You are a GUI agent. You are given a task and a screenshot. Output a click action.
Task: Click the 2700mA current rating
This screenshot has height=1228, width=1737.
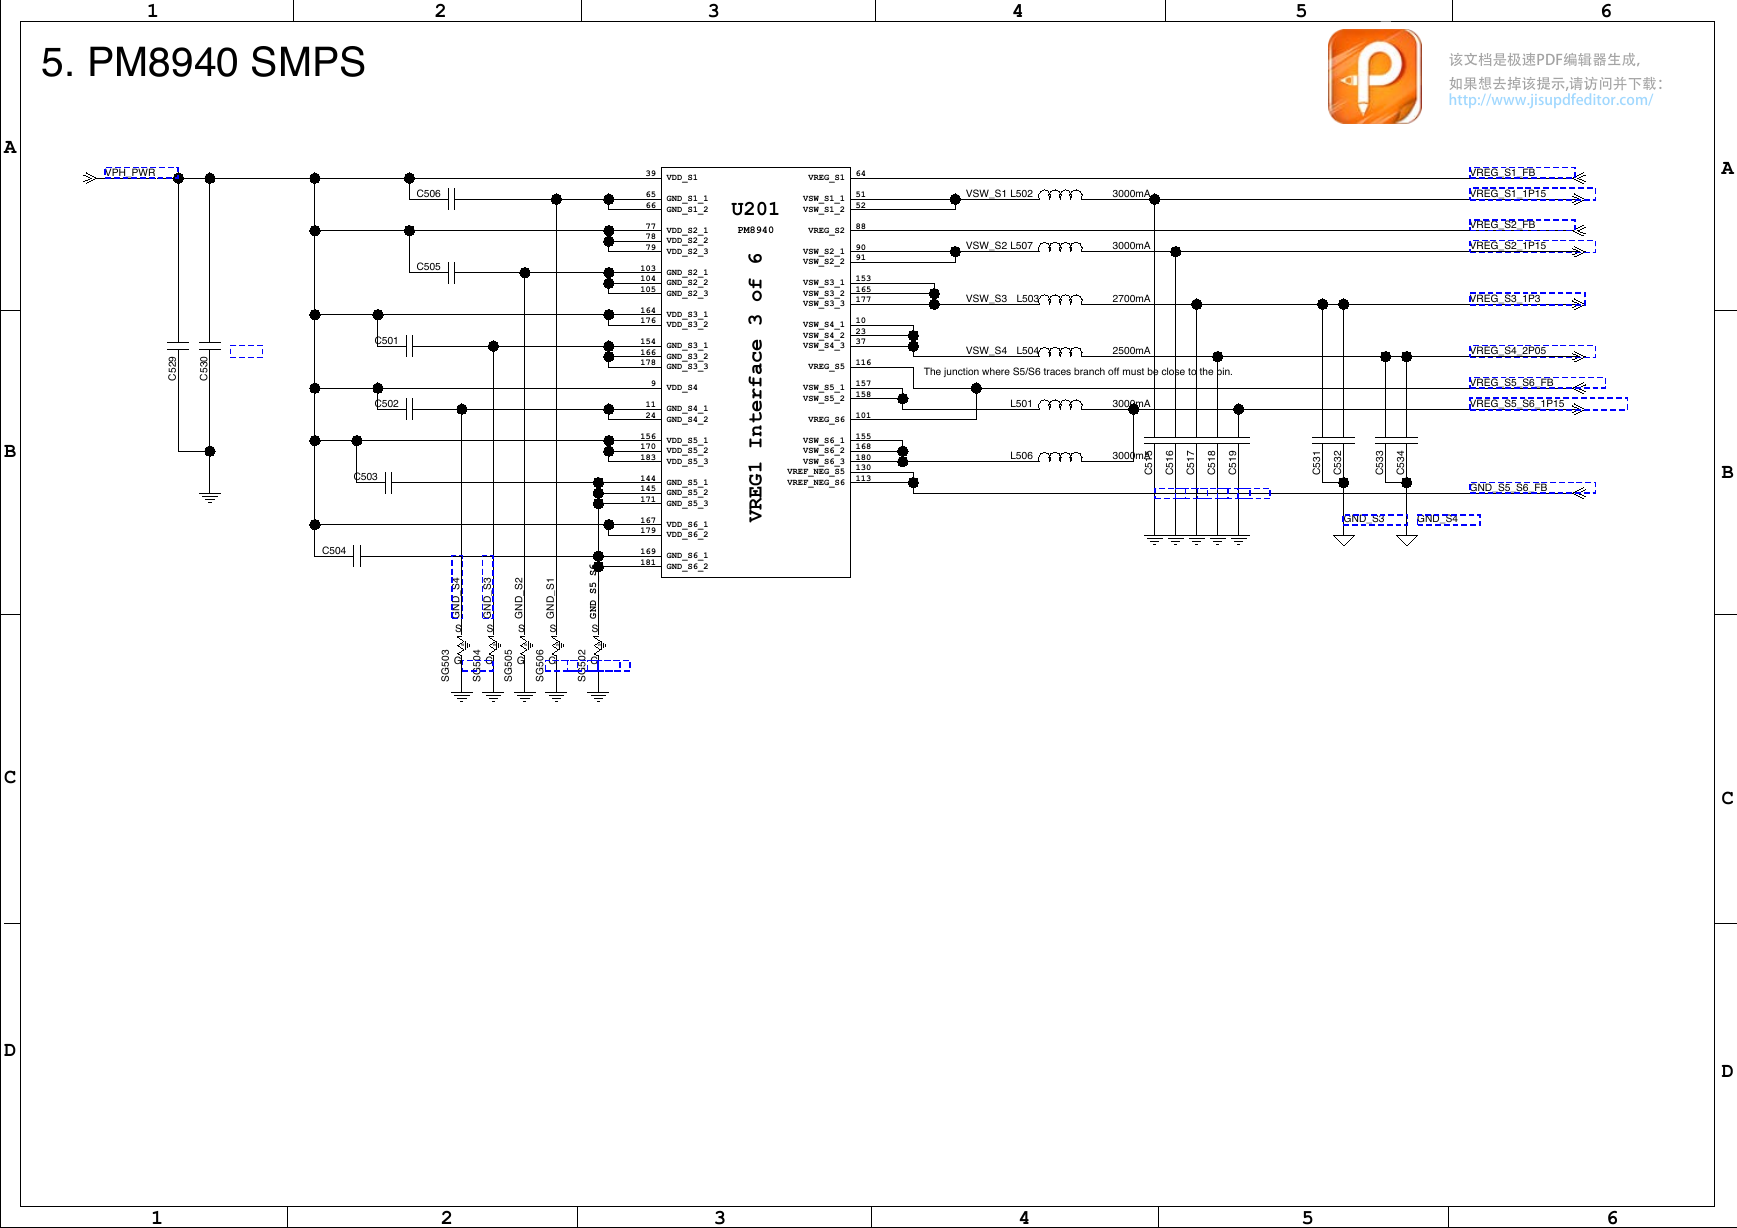click(x=1131, y=299)
